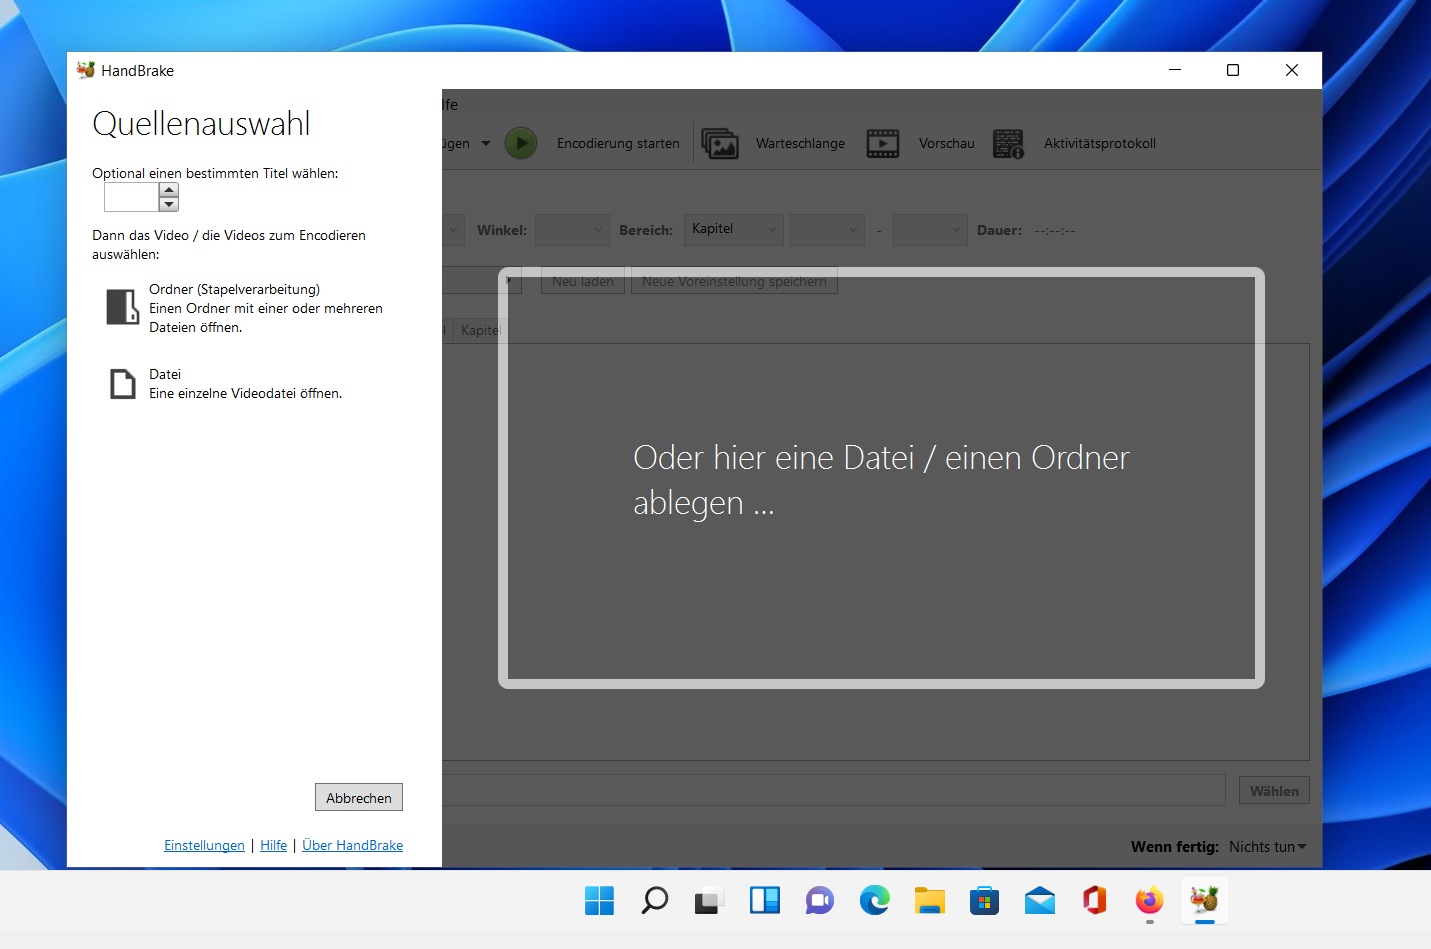Open the activity log icon

coord(1008,143)
